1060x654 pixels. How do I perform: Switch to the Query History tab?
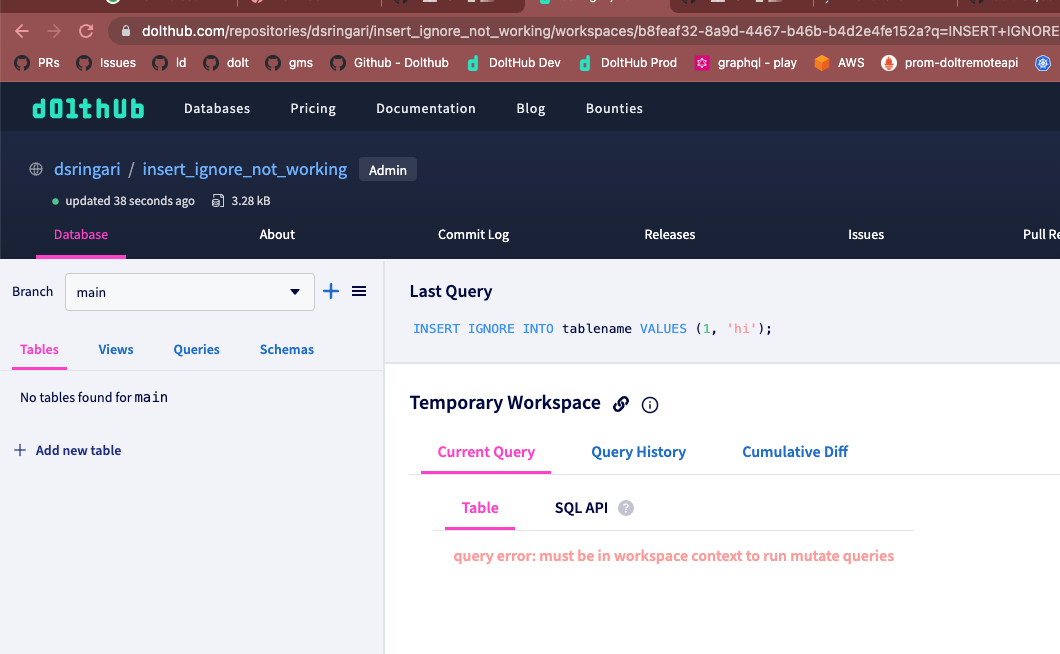(638, 452)
